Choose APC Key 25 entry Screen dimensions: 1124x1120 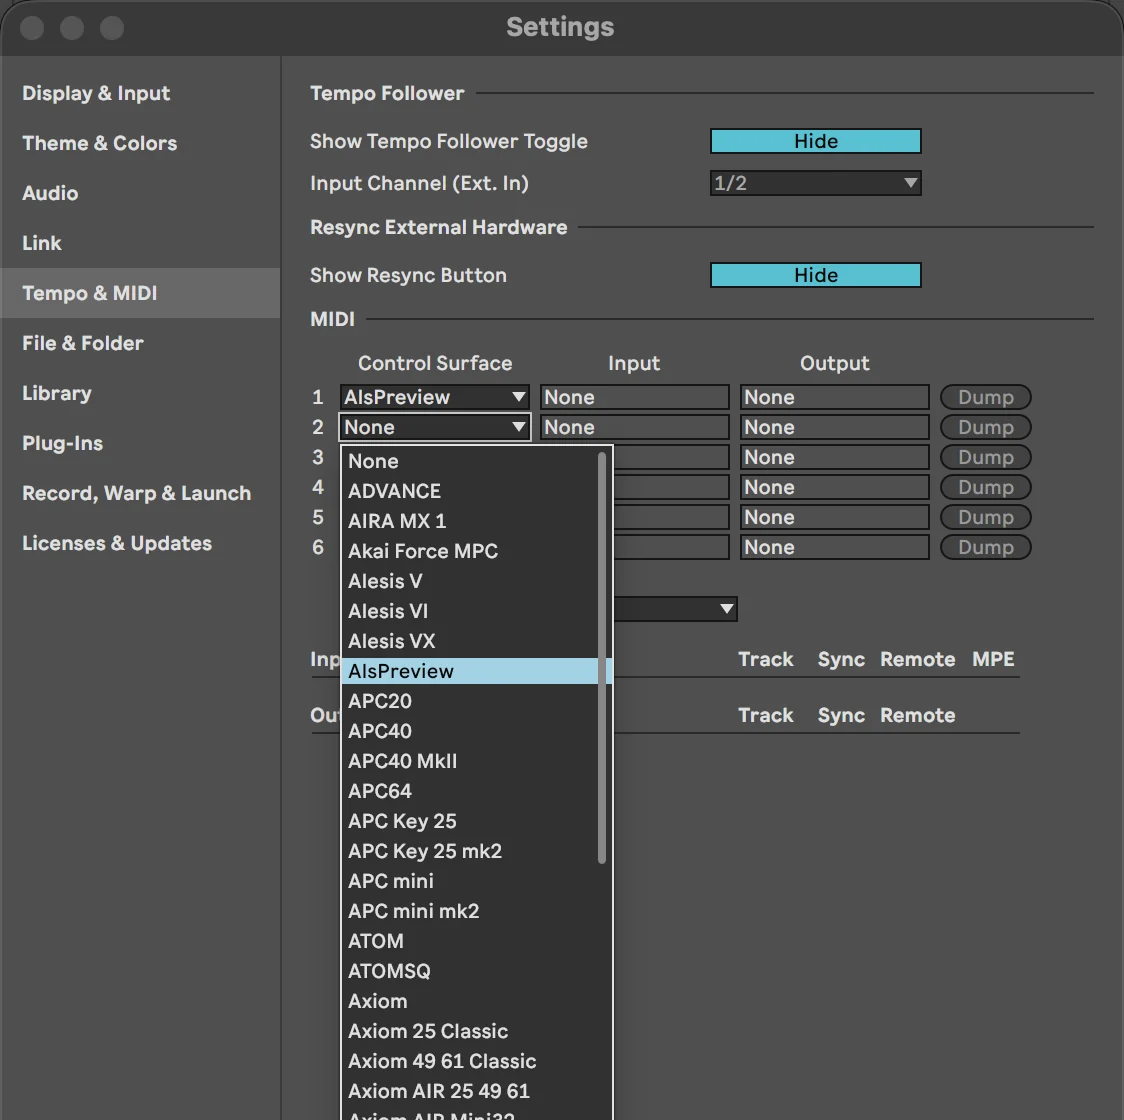tap(470, 822)
